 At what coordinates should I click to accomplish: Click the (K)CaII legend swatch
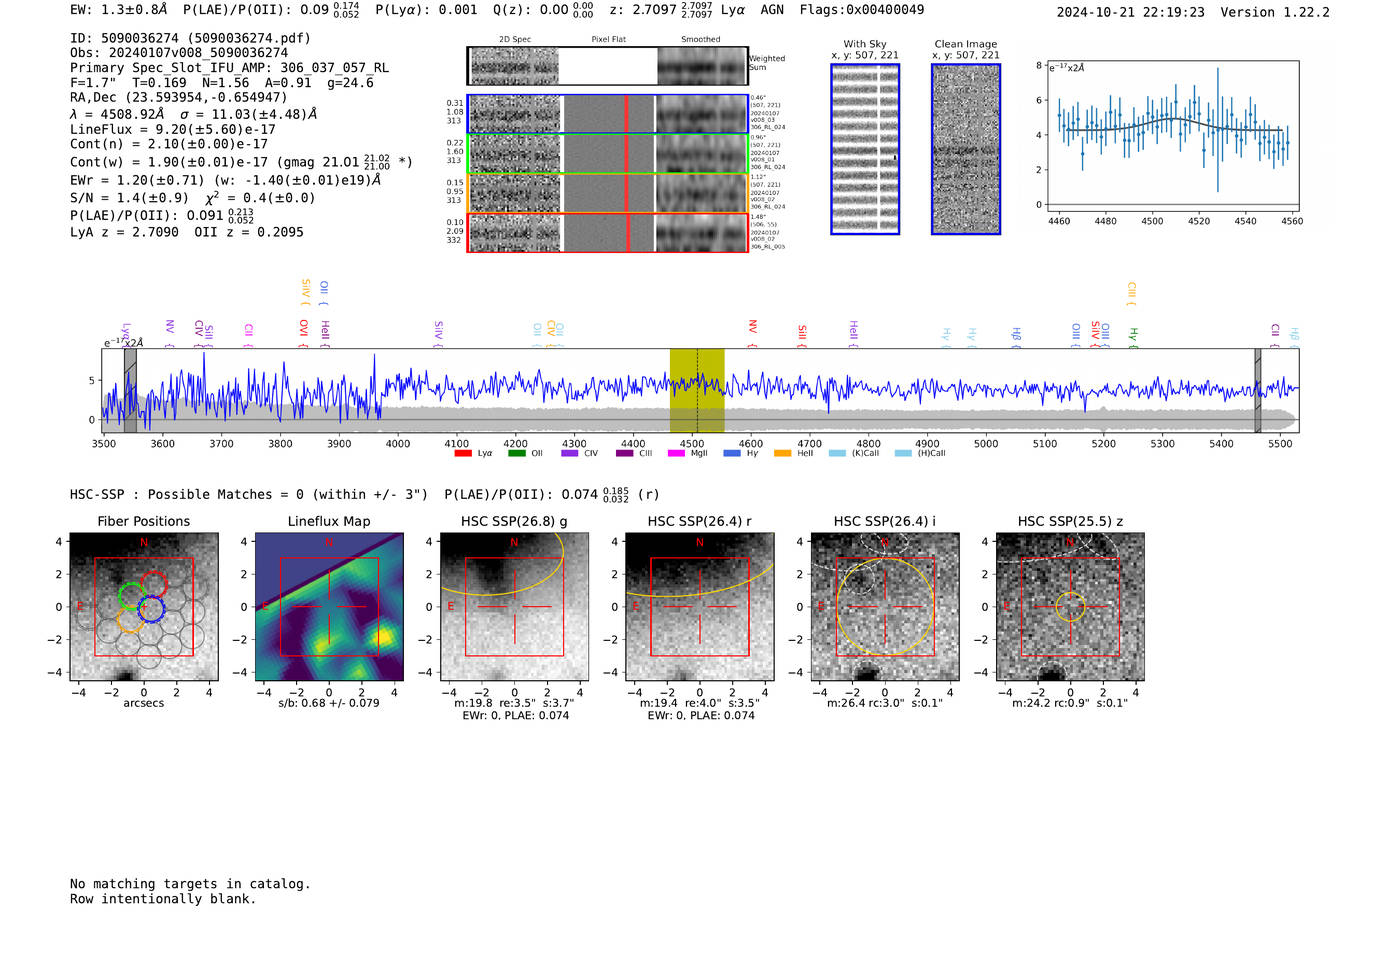[837, 454]
